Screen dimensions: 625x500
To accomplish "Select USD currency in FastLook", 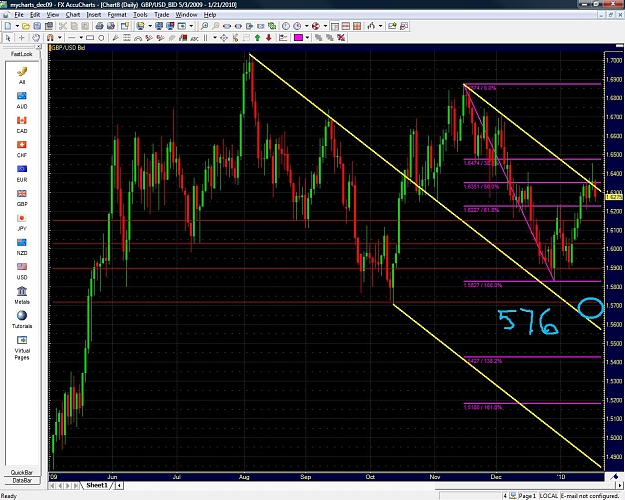I will tap(22, 271).
